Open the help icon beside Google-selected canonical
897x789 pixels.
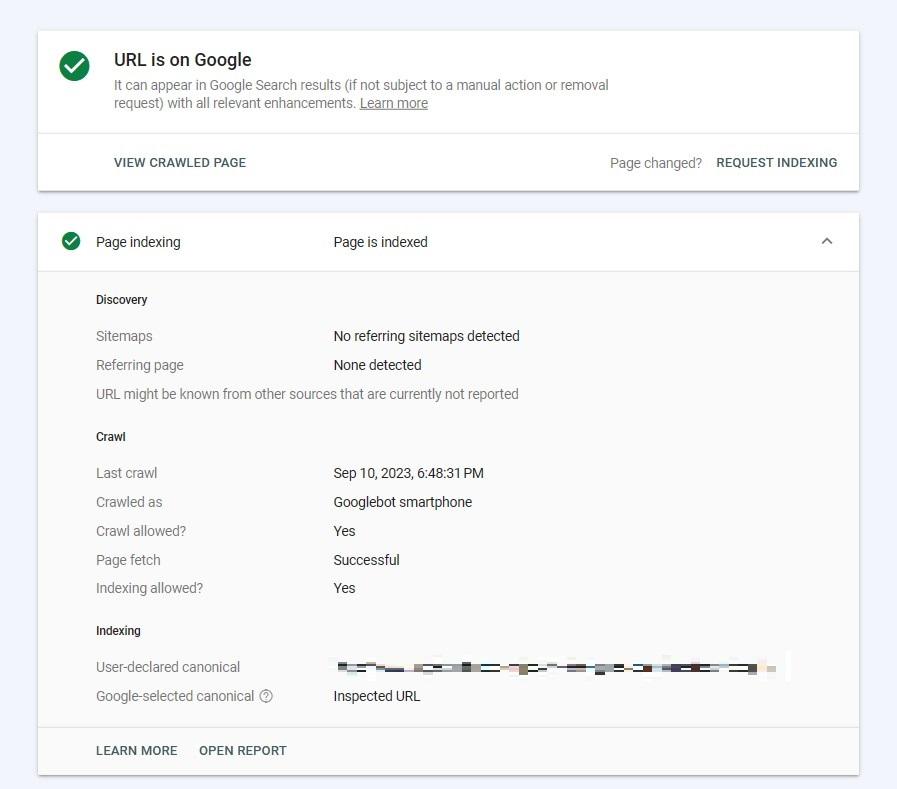(266, 696)
